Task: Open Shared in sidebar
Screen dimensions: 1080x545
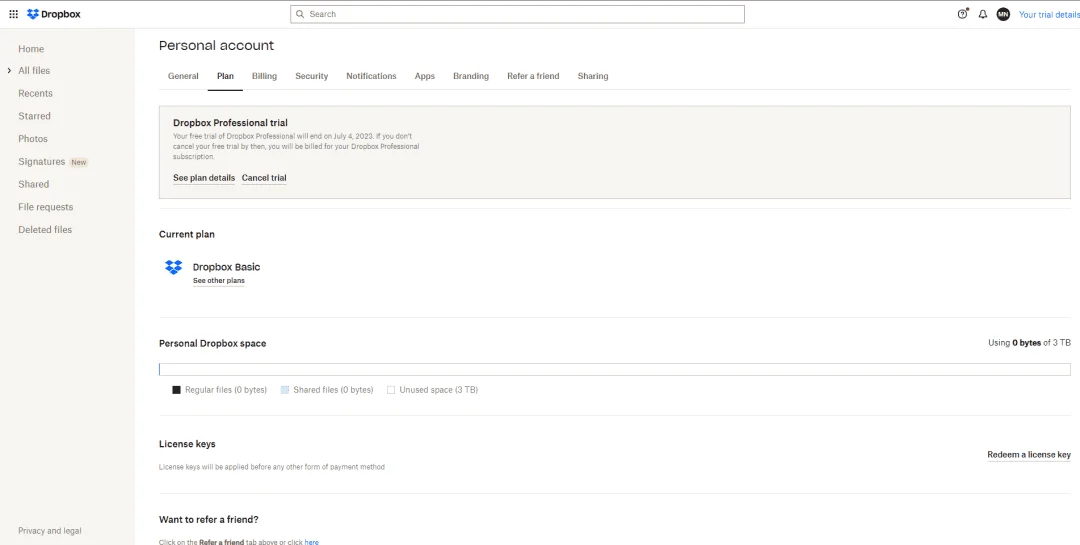Action: click(x=34, y=184)
